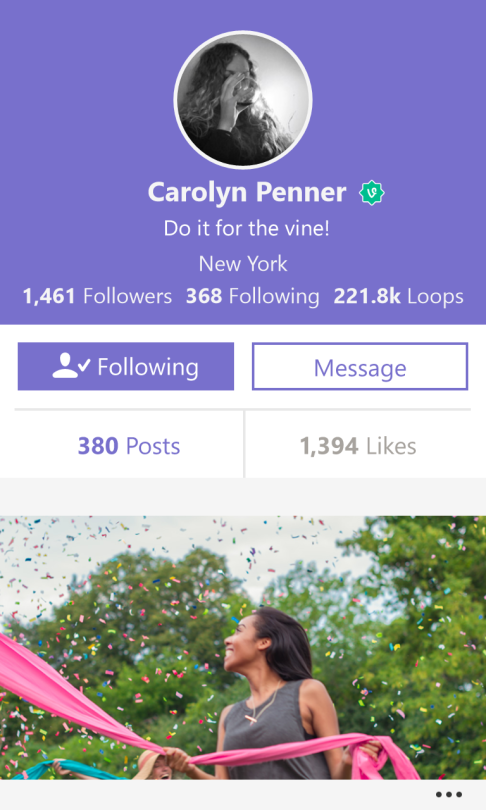Select the "Do it for the vine!" bio

point(246,228)
